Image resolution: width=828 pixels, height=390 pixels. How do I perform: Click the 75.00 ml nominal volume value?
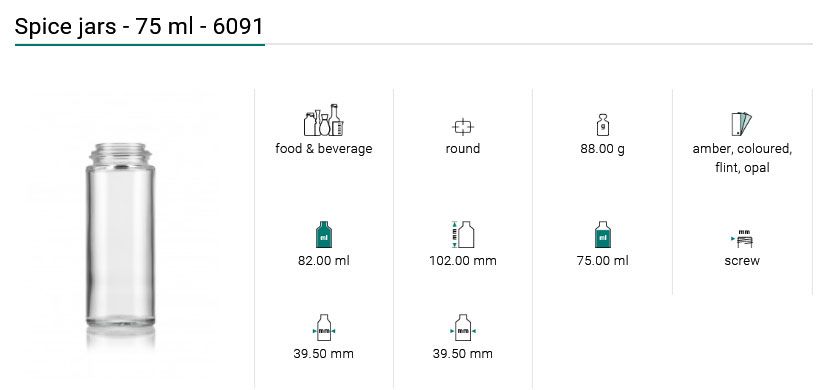coord(603,261)
